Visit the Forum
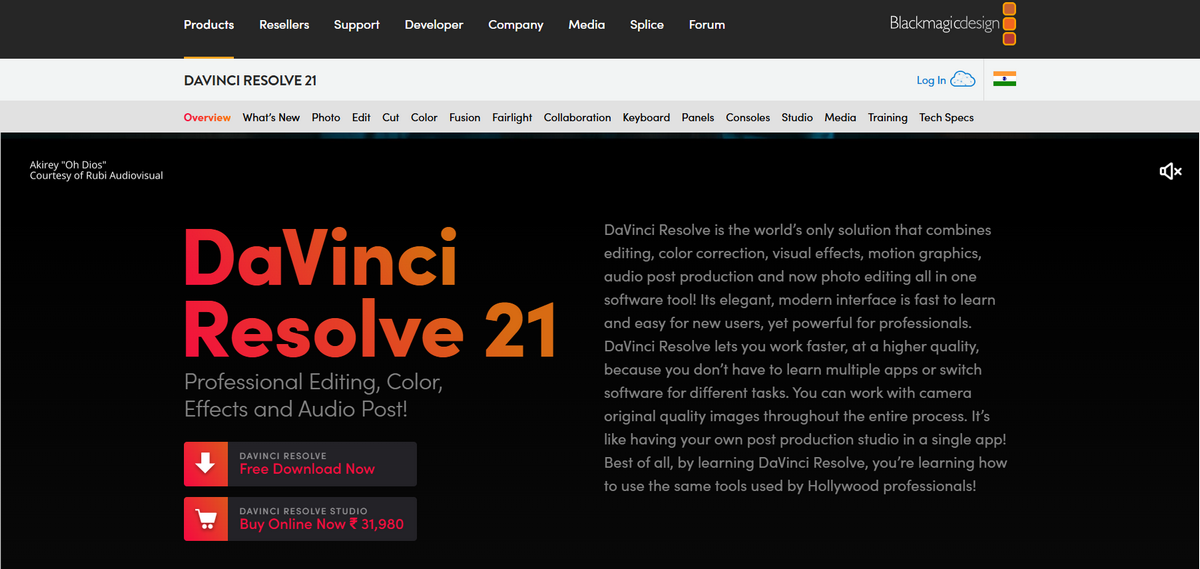 pyautogui.click(x=707, y=25)
